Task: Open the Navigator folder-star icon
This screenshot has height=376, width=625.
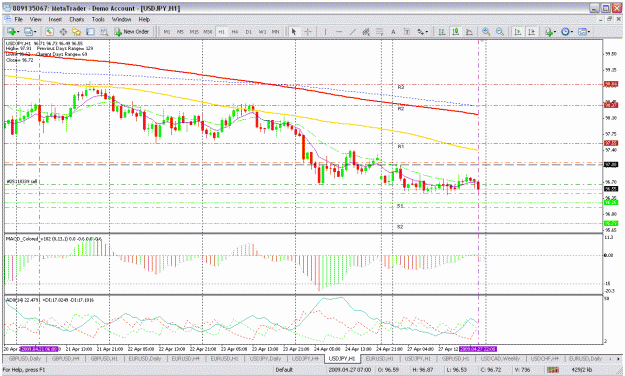Action: 77,31
